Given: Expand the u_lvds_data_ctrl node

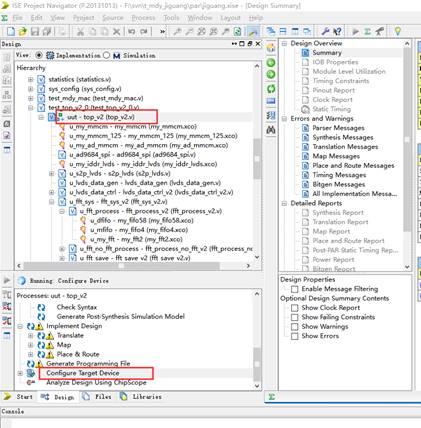Looking at the screenshot, I should [x=52, y=192].
